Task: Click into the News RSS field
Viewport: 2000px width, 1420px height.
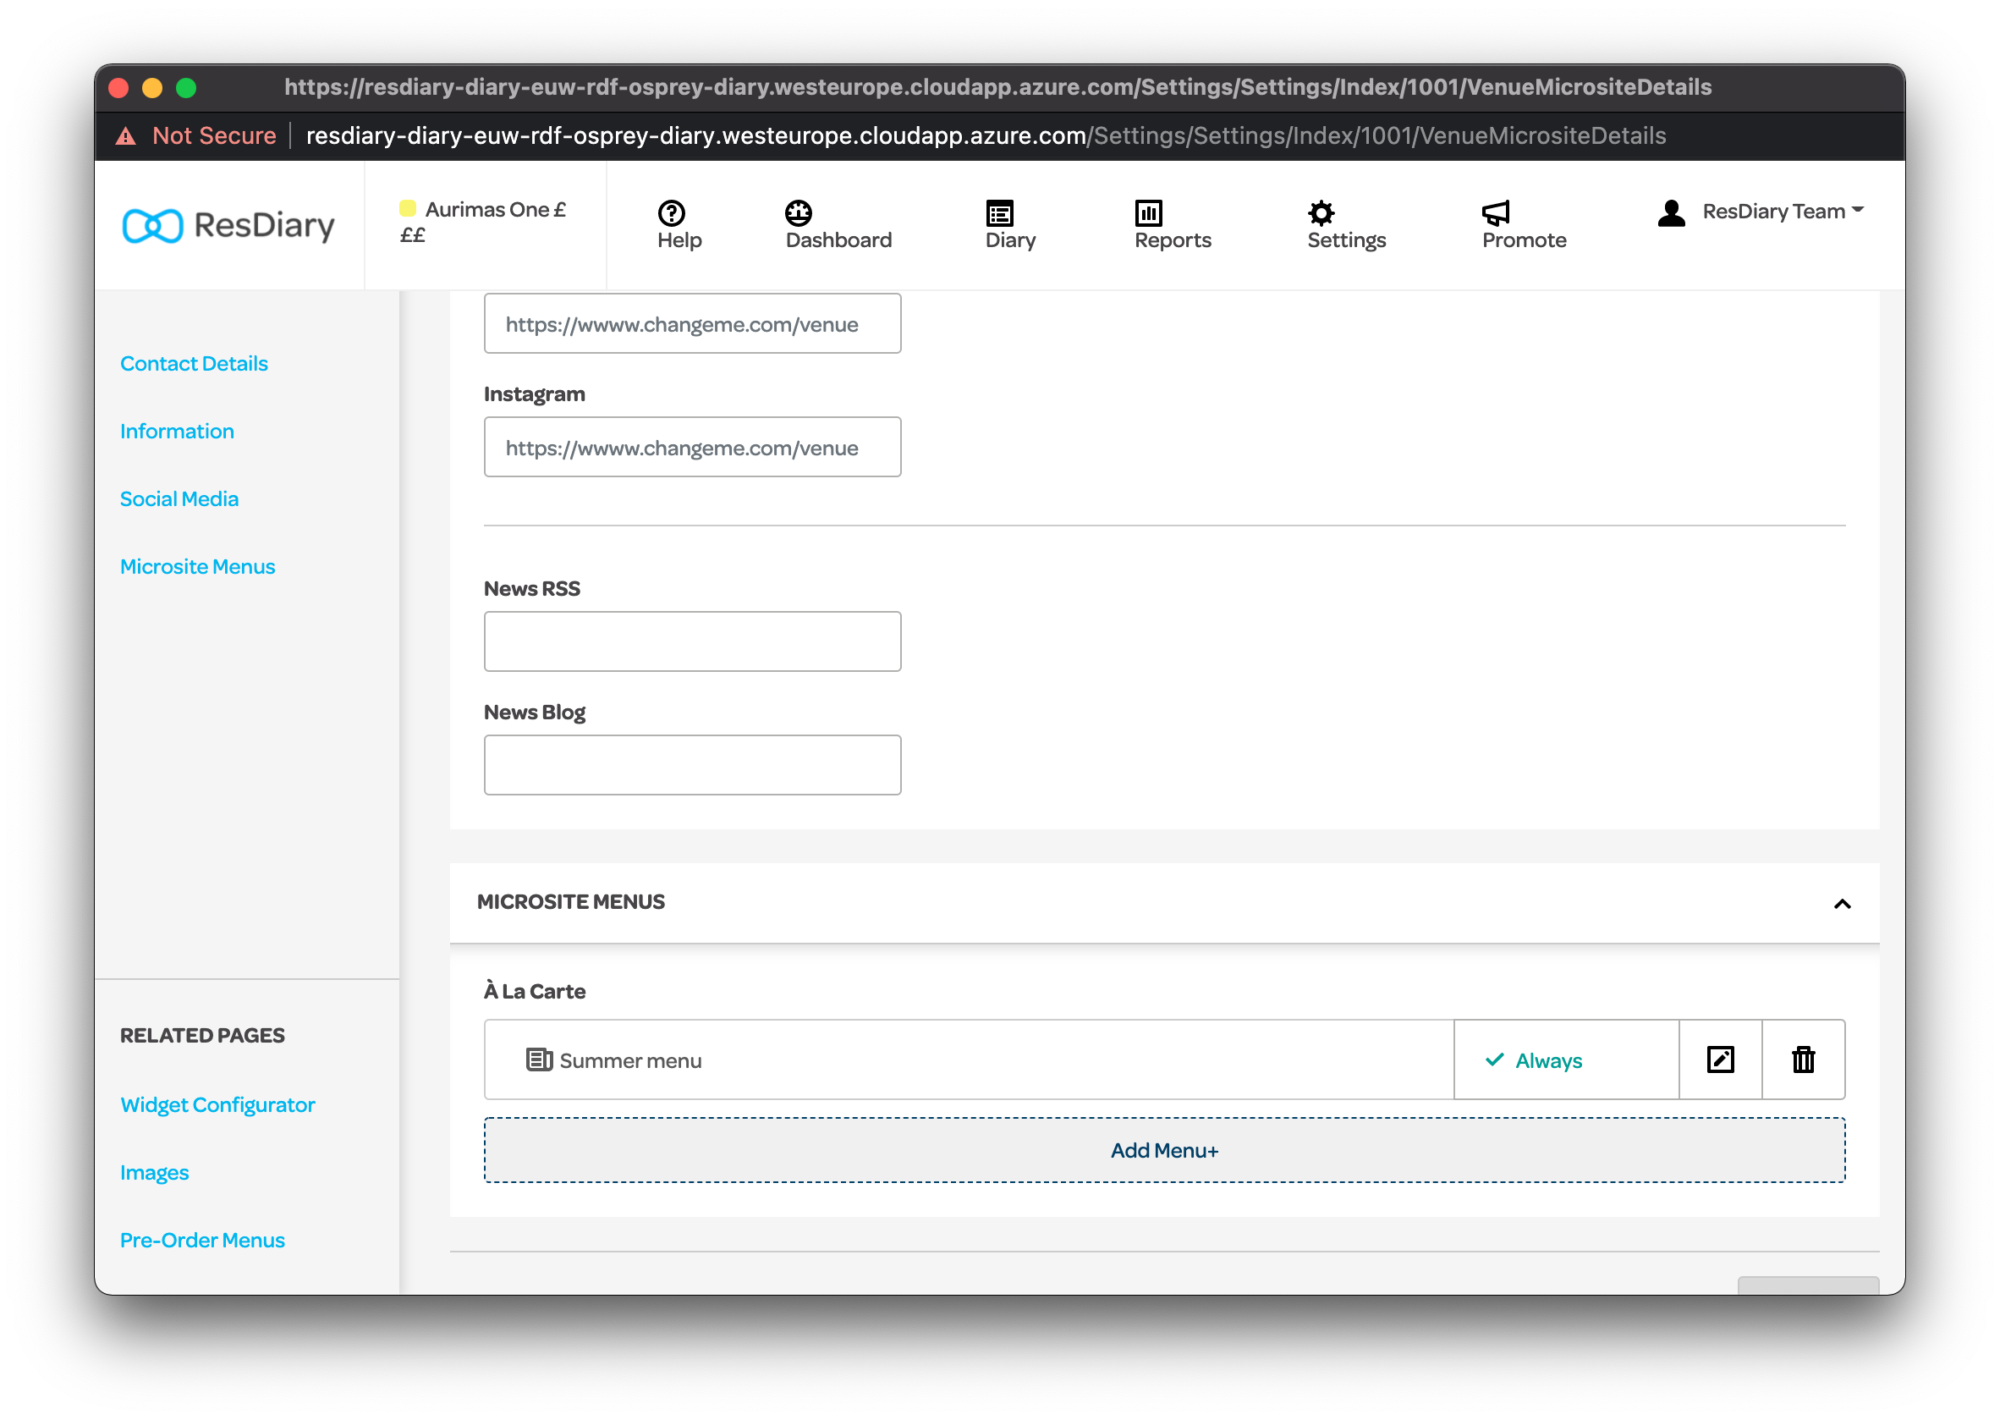Action: (x=692, y=641)
